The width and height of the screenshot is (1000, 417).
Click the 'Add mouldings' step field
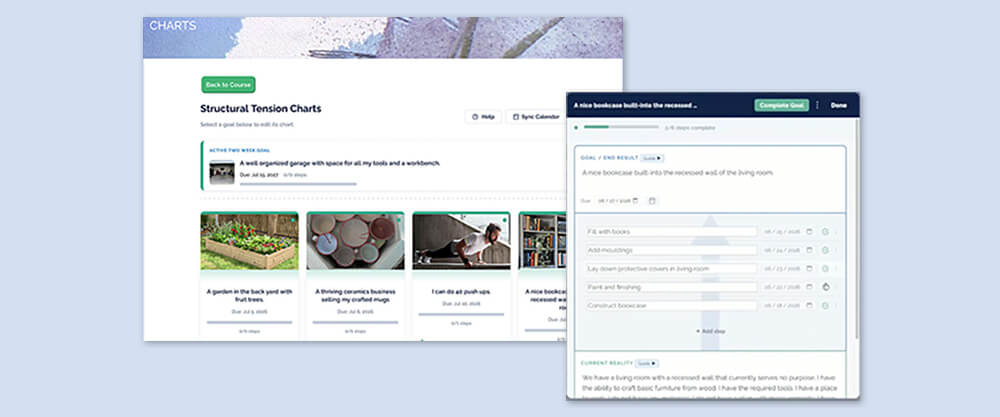click(671, 250)
